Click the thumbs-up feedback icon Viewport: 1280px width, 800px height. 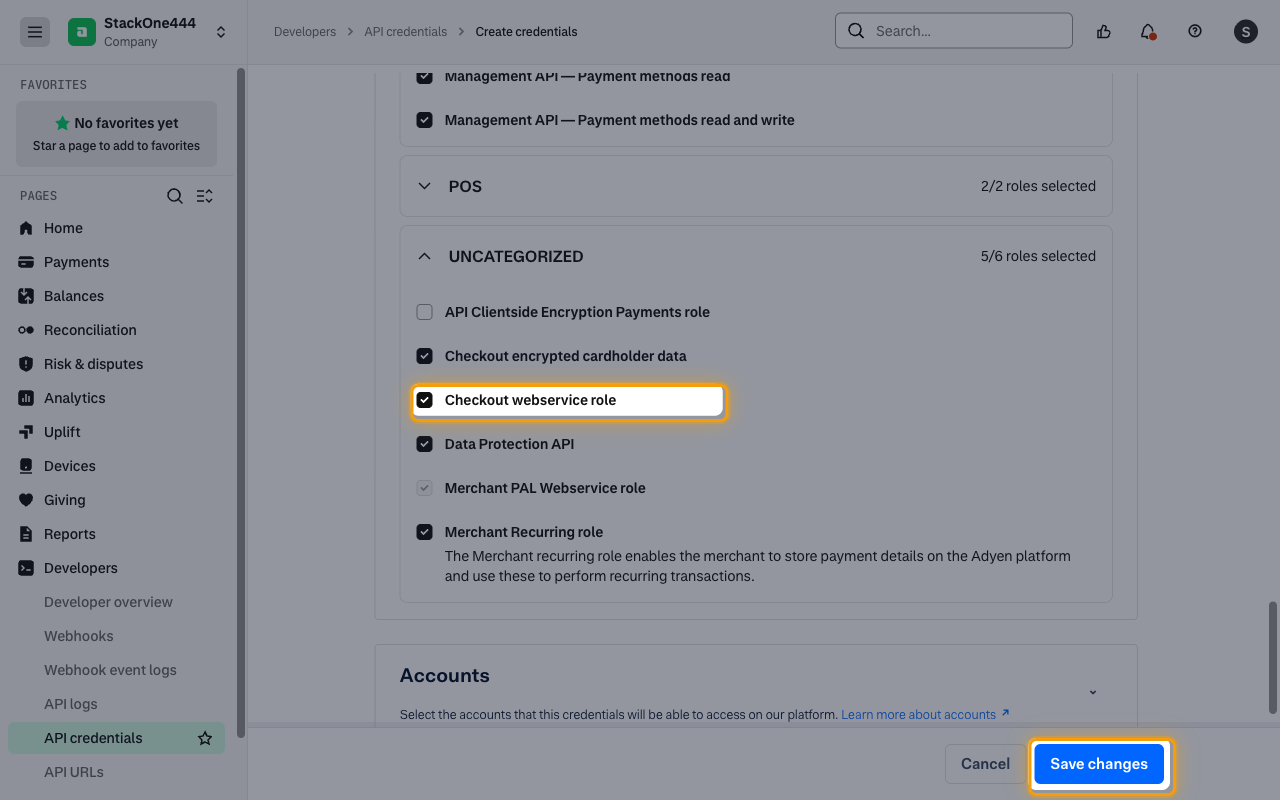point(1104,31)
